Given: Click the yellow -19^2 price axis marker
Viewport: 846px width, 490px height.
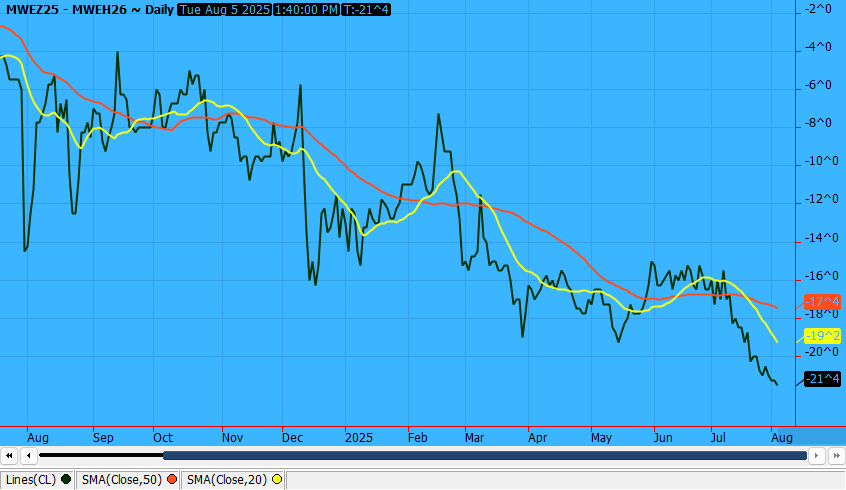Looking at the screenshot, I should [x=821, y=336].
